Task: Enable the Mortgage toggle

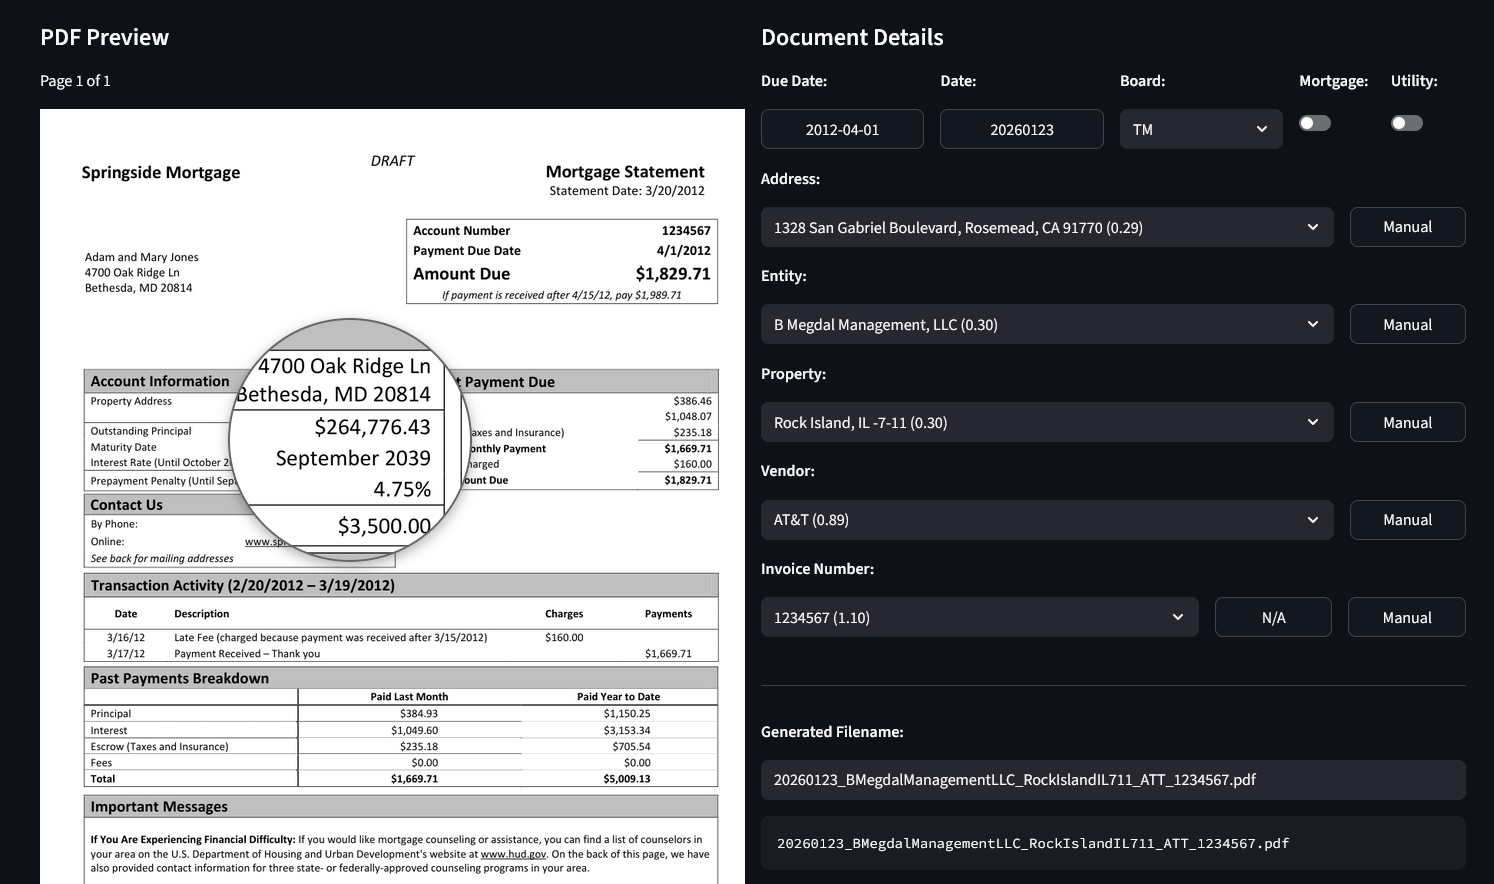Action: (x=1314, y=122)
